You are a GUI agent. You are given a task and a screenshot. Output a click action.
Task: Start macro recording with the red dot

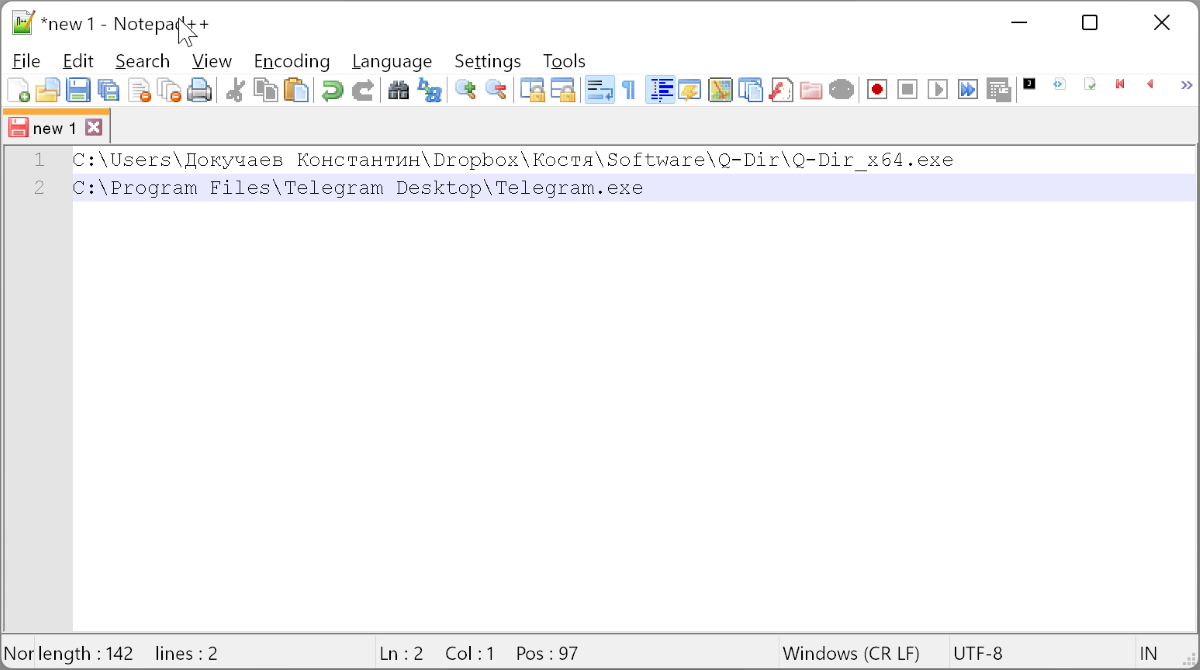[x=877, y=90]
